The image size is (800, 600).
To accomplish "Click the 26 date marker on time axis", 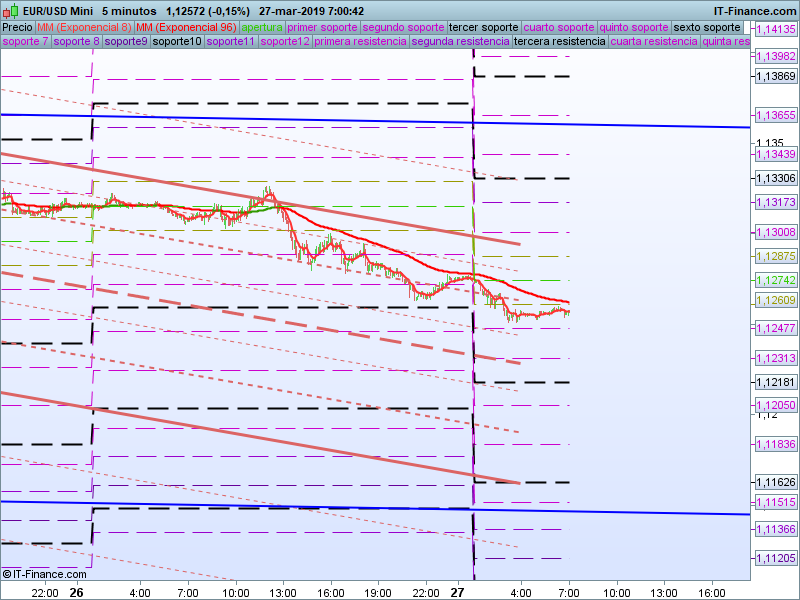I will (76, 592).
